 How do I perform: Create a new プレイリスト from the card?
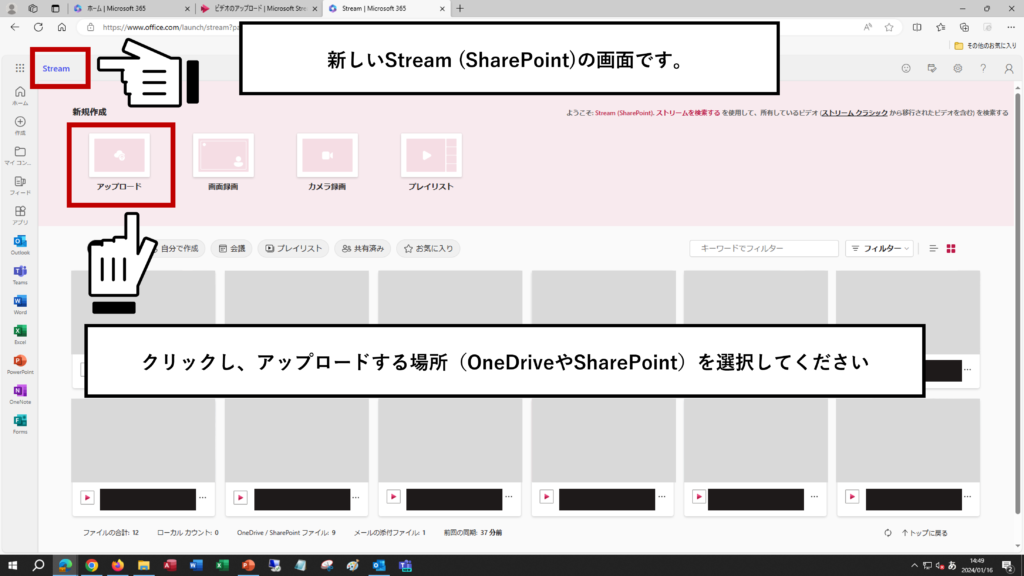click(431, 163)
